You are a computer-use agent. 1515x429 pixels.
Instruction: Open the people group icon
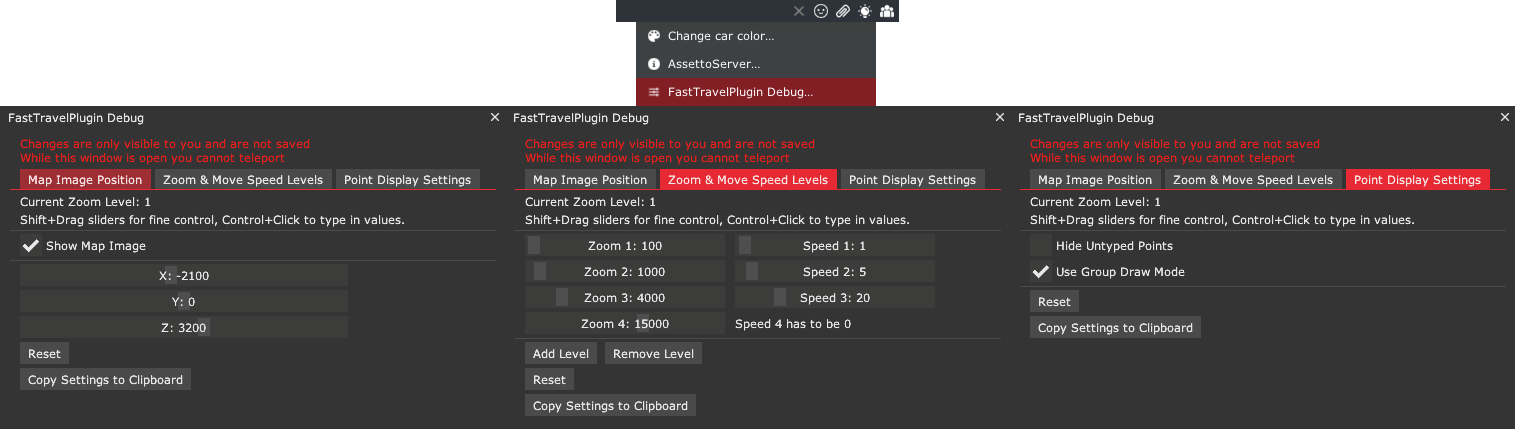(x=887, y=11)
